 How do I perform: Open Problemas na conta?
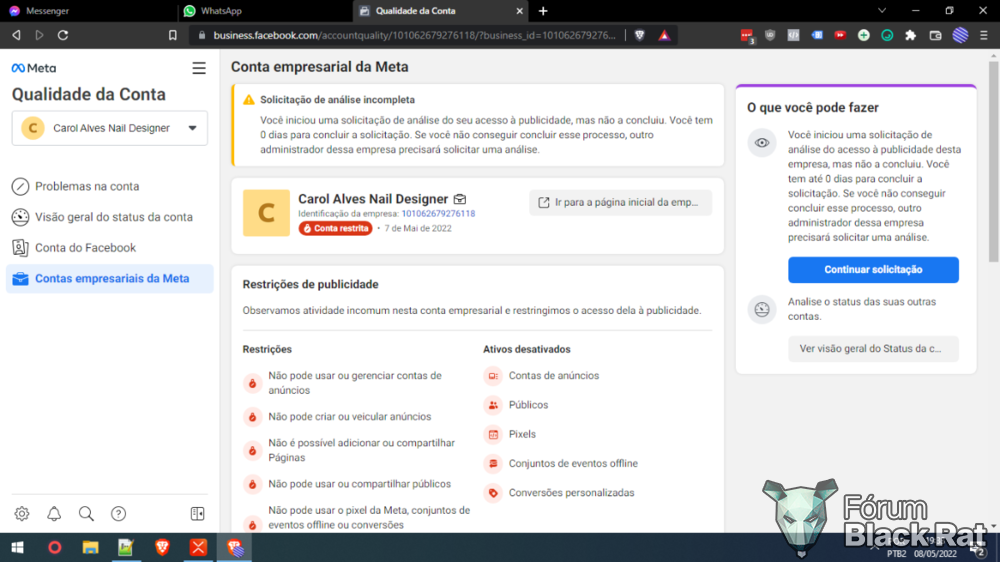pyautogui.click(x=87, y=186)
